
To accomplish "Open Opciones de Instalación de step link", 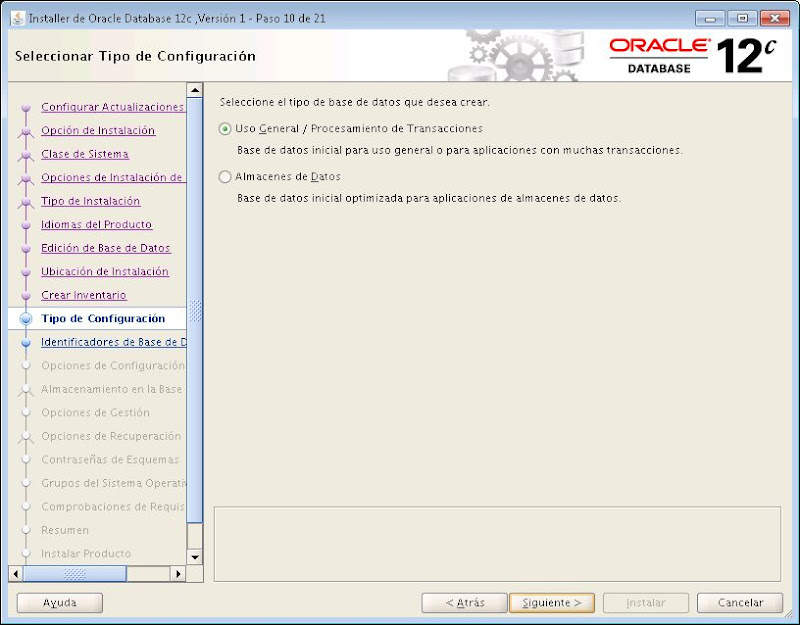I will pyautogui.click(x=112, y=177).
